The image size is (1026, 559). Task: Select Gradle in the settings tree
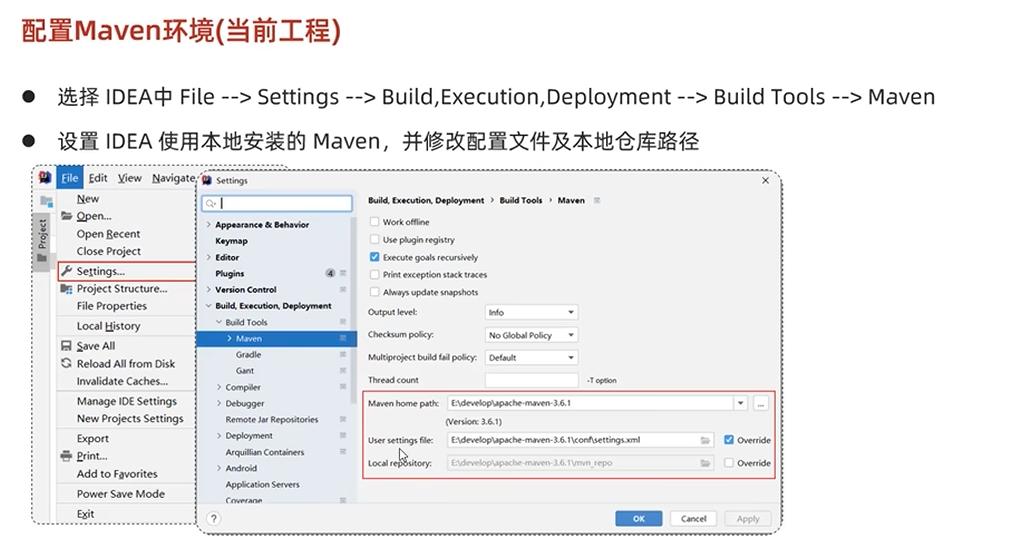click(x=248, y=354)
